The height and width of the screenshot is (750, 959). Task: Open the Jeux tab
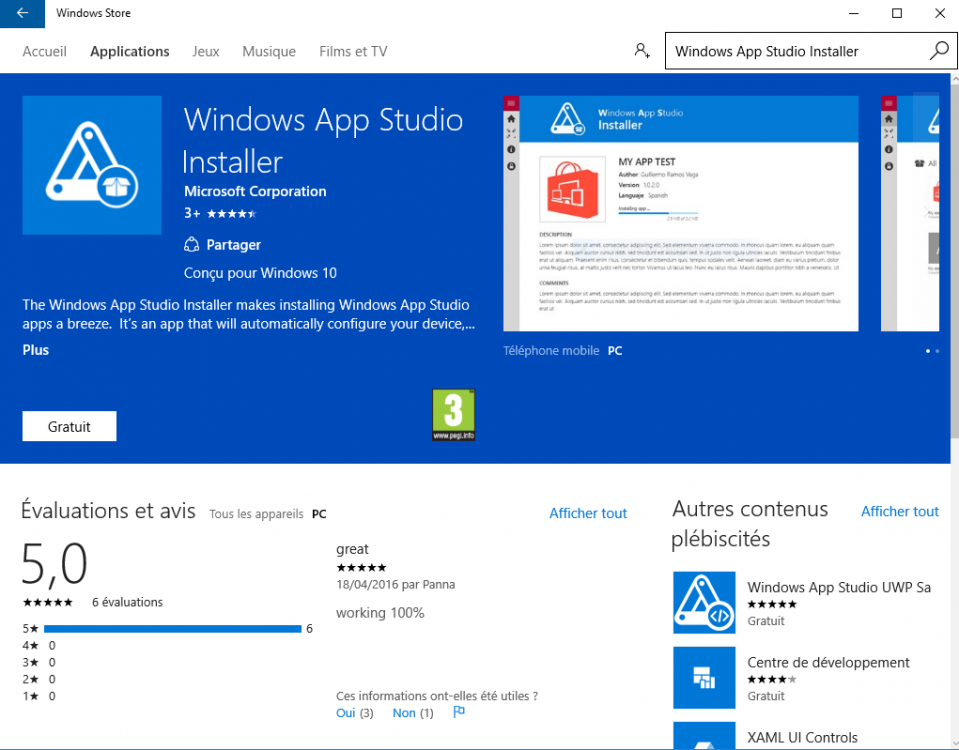click(x=206, y=51)
